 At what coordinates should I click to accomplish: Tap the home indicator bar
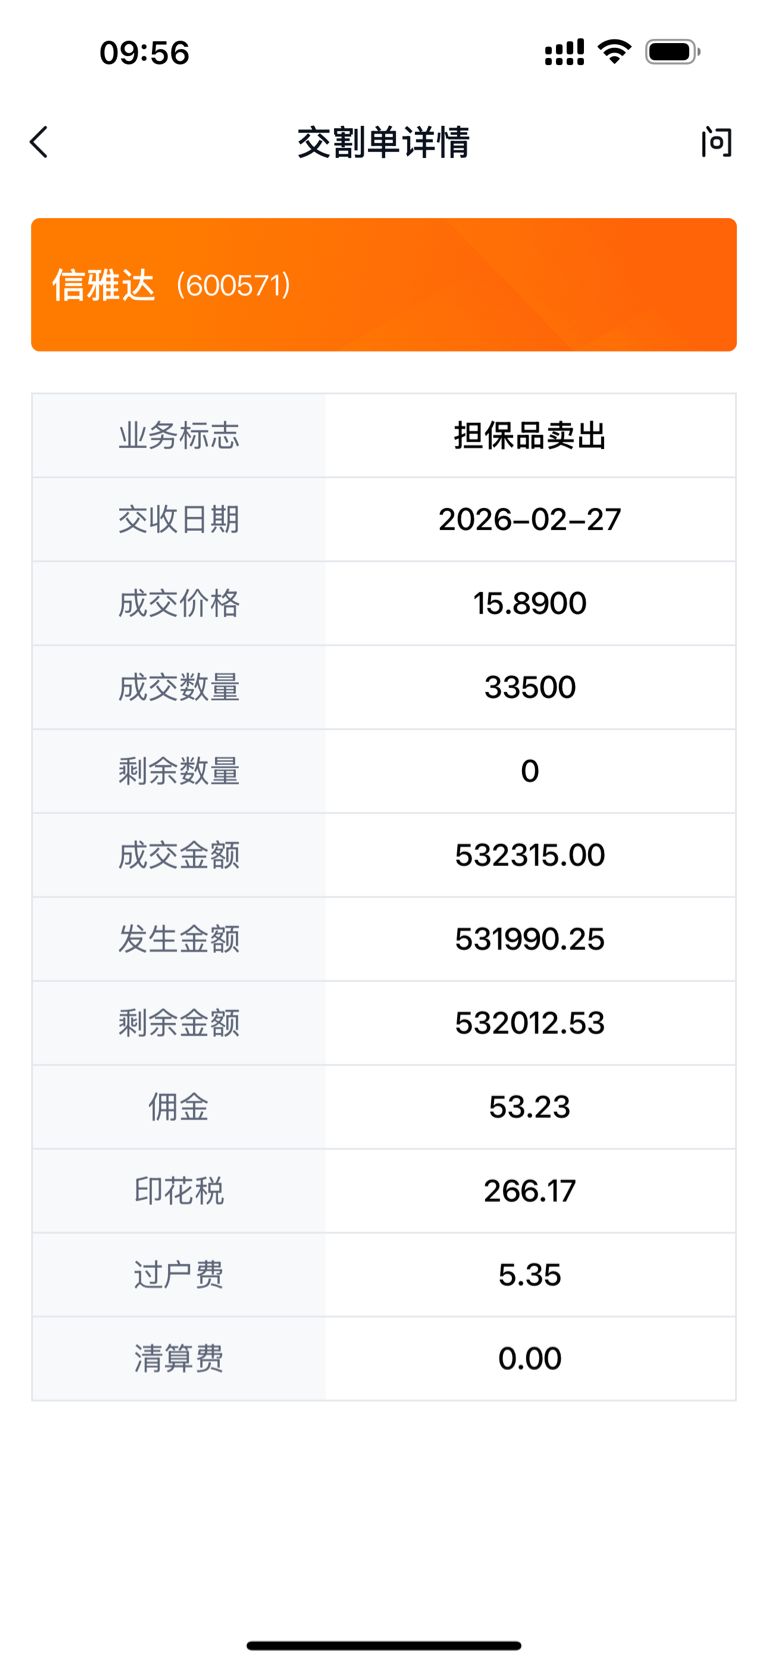tap(384, 1645)
